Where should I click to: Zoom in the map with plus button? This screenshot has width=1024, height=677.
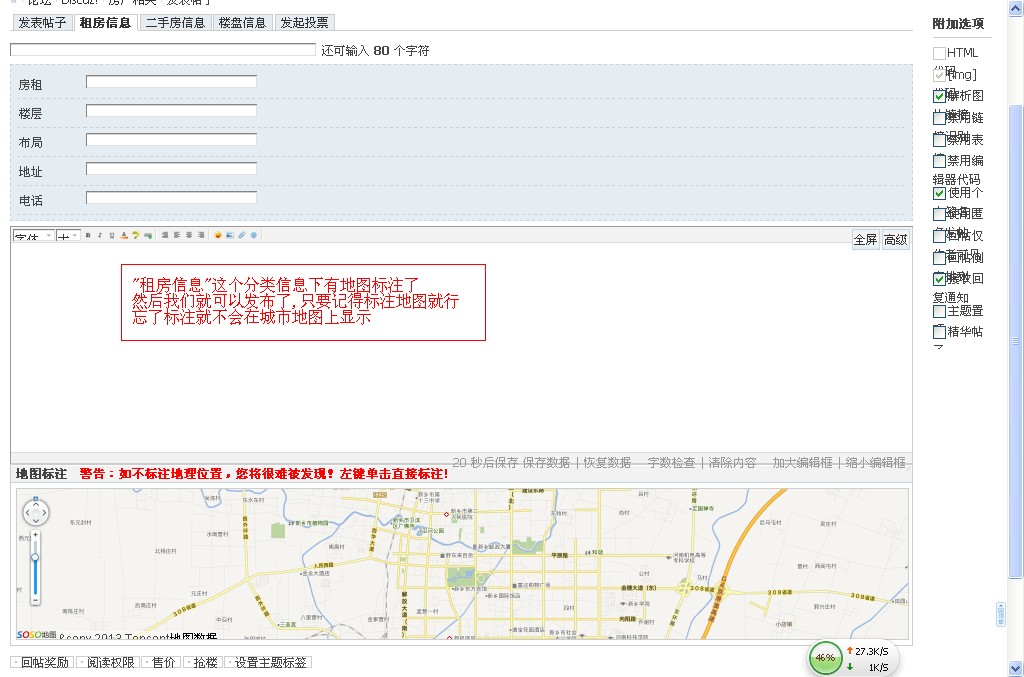coord(35,535)
